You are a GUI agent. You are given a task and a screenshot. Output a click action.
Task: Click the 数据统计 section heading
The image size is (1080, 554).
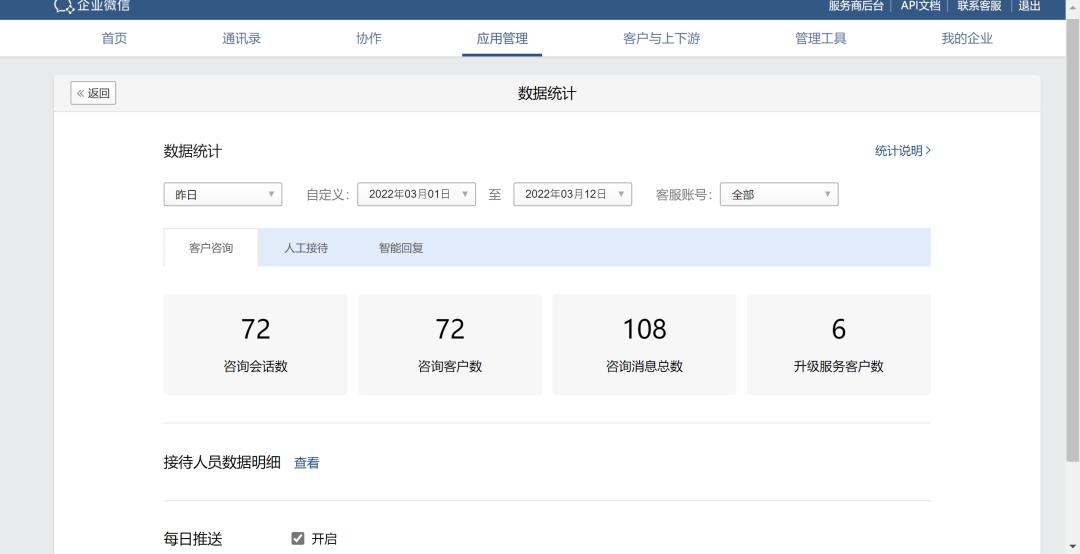tap(193, 152)
